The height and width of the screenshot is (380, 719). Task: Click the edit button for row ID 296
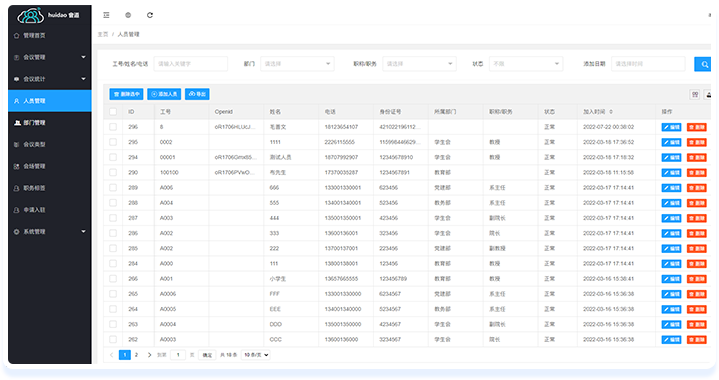click(671, 127)
